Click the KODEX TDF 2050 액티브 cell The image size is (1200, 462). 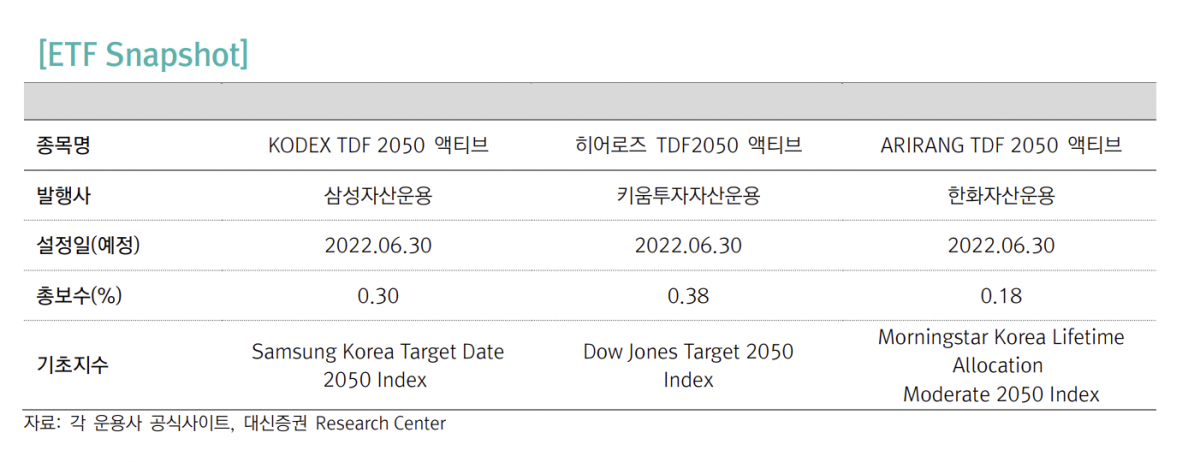(378, 145)
